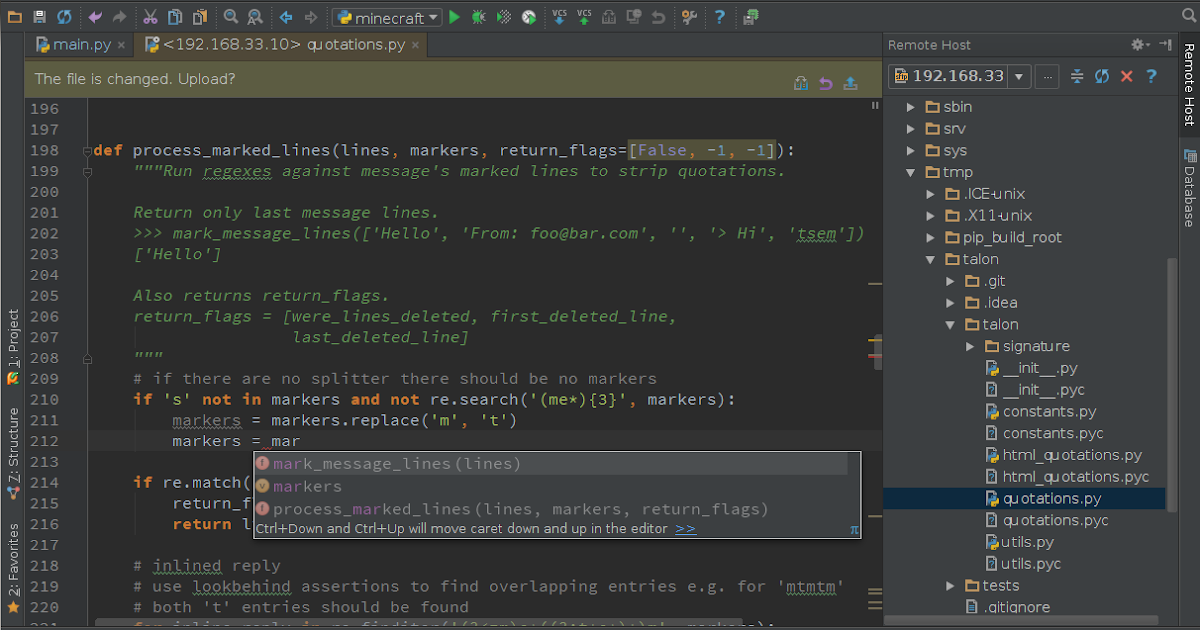
Task: Refresh the remote host file listing
Action: [1102, 76]
